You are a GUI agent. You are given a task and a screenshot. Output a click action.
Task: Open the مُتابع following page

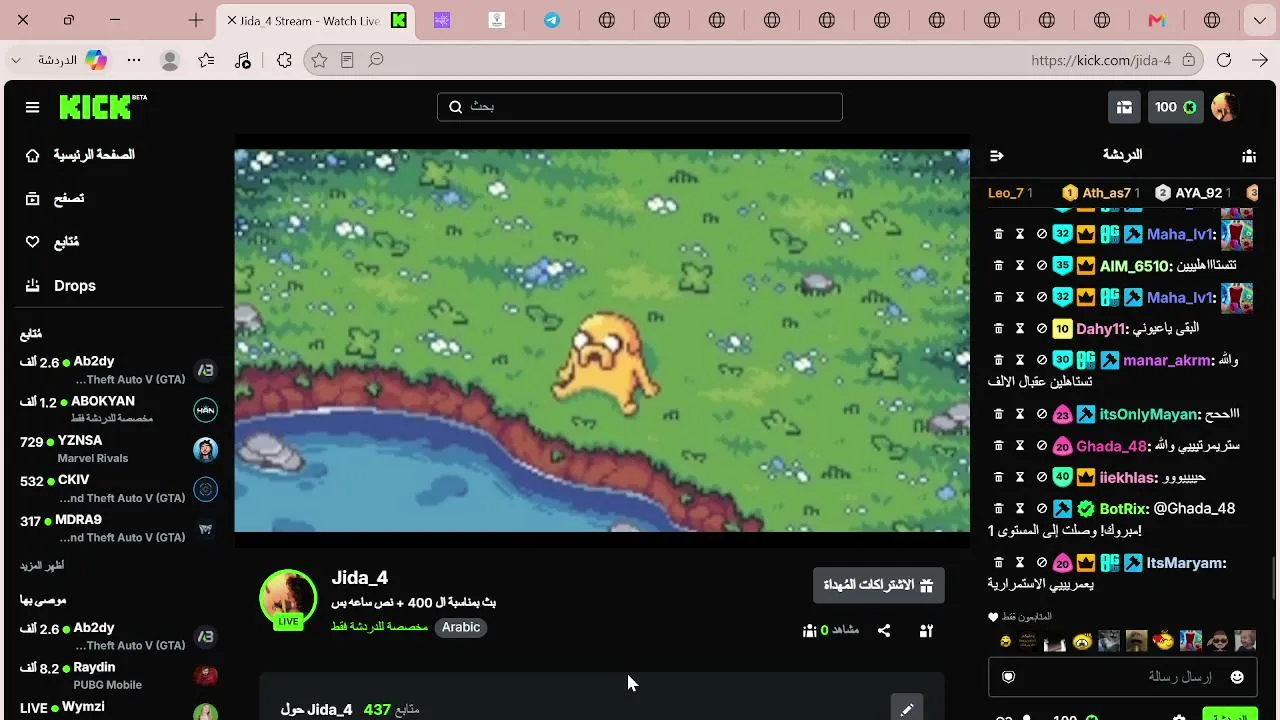52,242
